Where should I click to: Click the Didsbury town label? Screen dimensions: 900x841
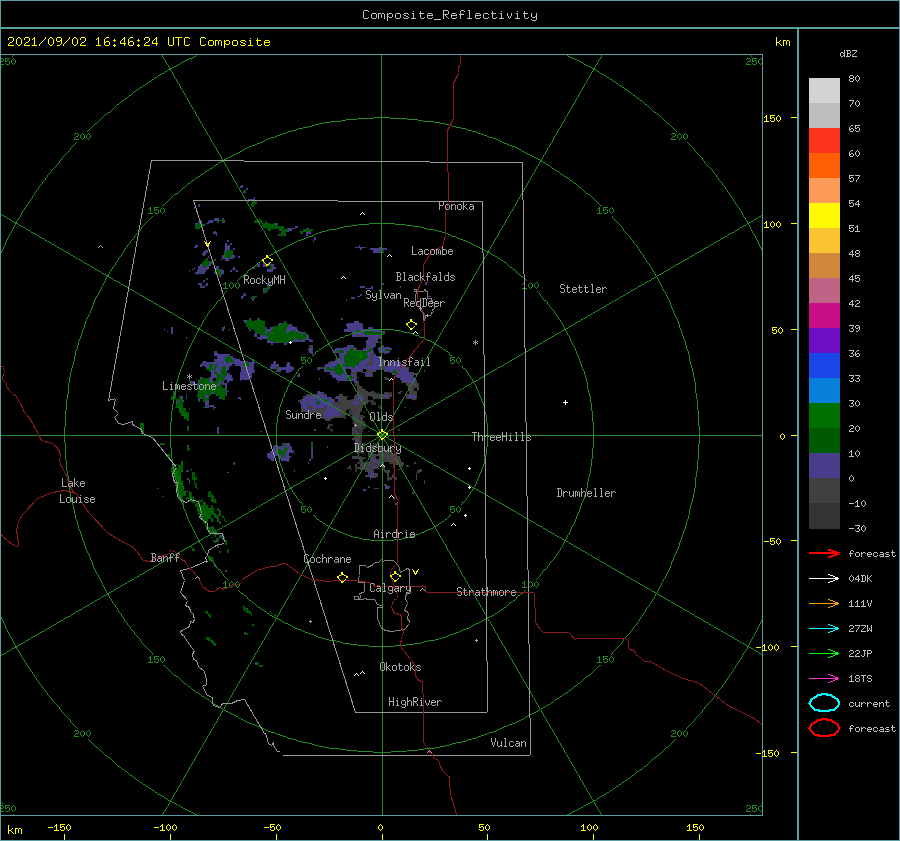[377, 448]
